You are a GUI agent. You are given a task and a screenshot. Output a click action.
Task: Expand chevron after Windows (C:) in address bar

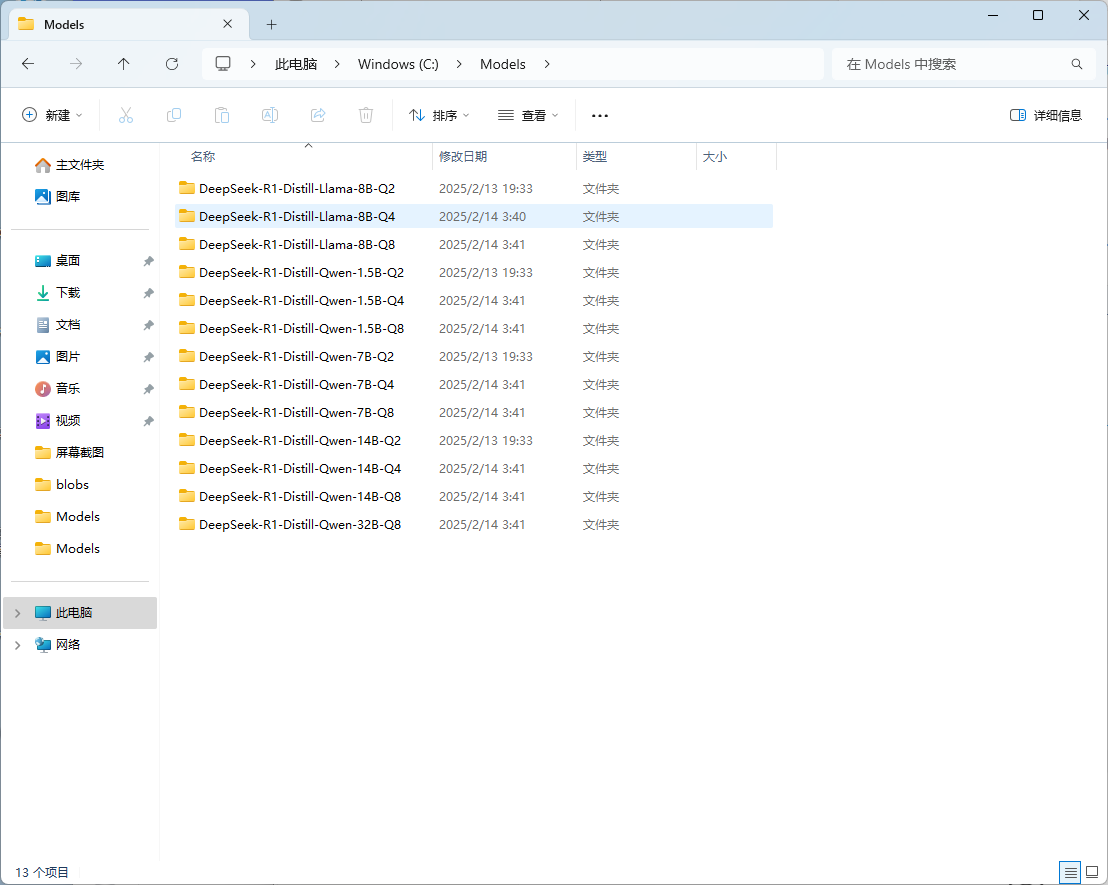(459, 64)
